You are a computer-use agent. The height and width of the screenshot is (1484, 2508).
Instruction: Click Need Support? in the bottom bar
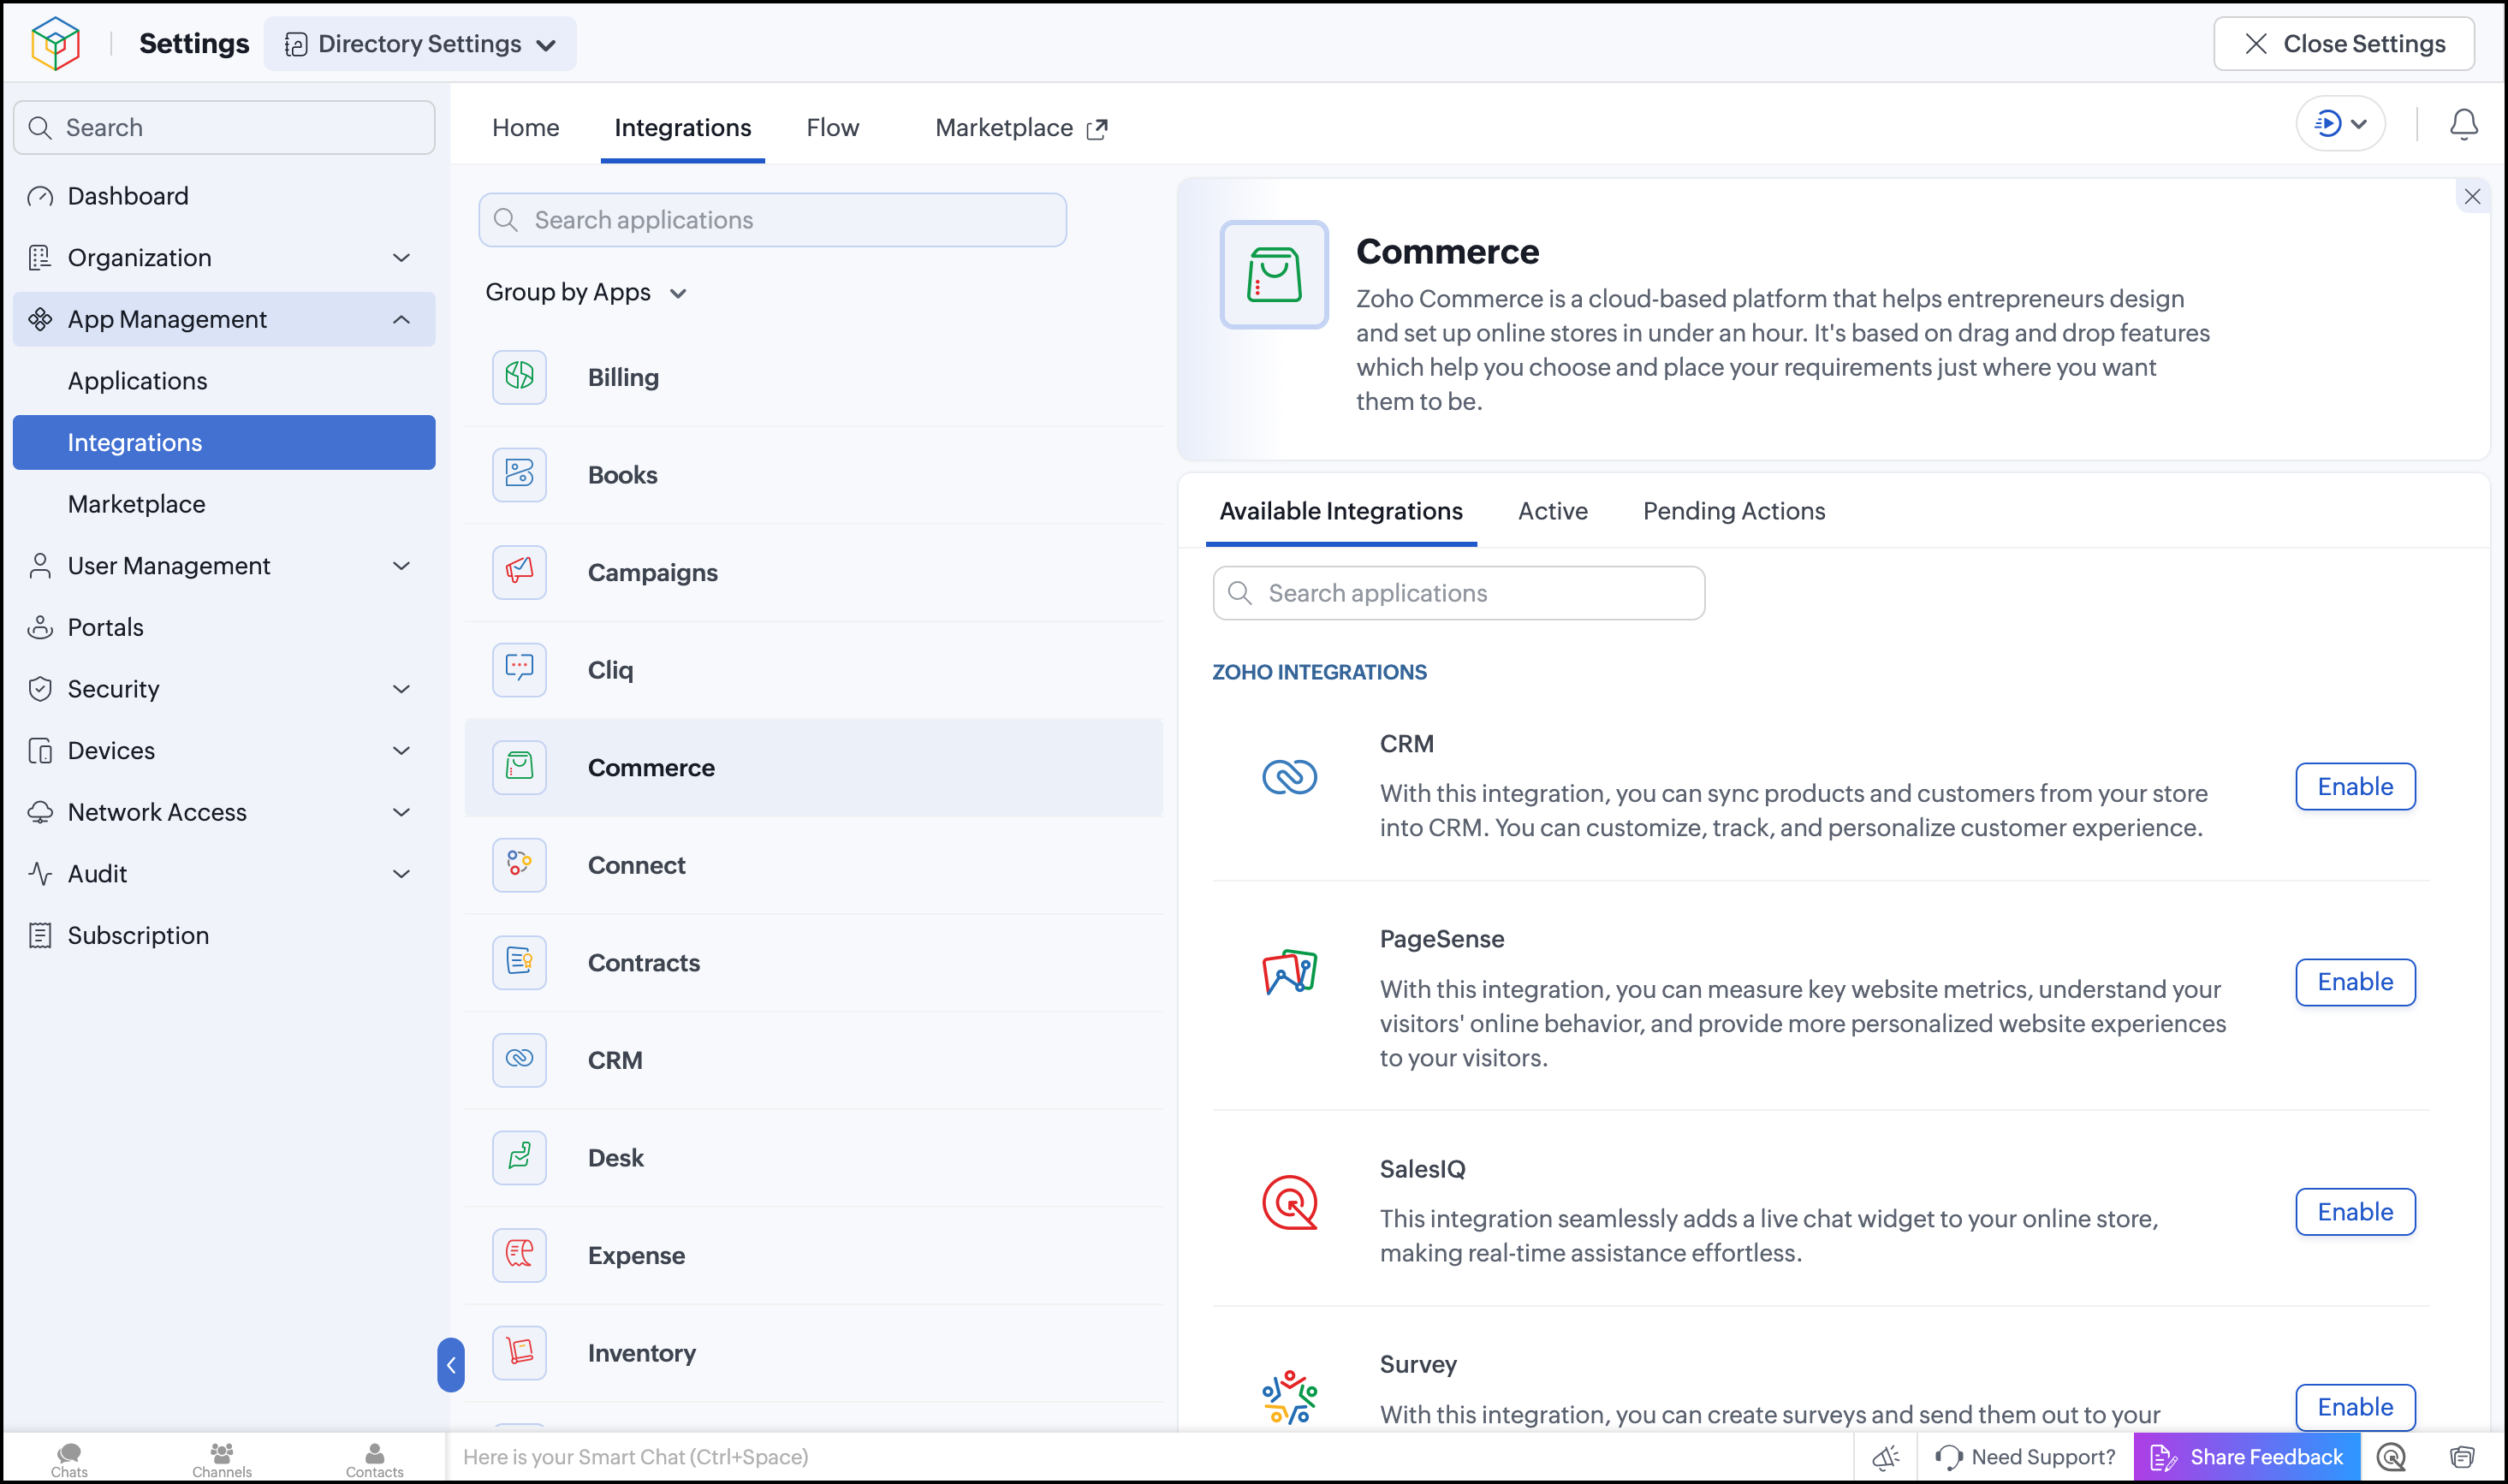pos(2025,1457)
